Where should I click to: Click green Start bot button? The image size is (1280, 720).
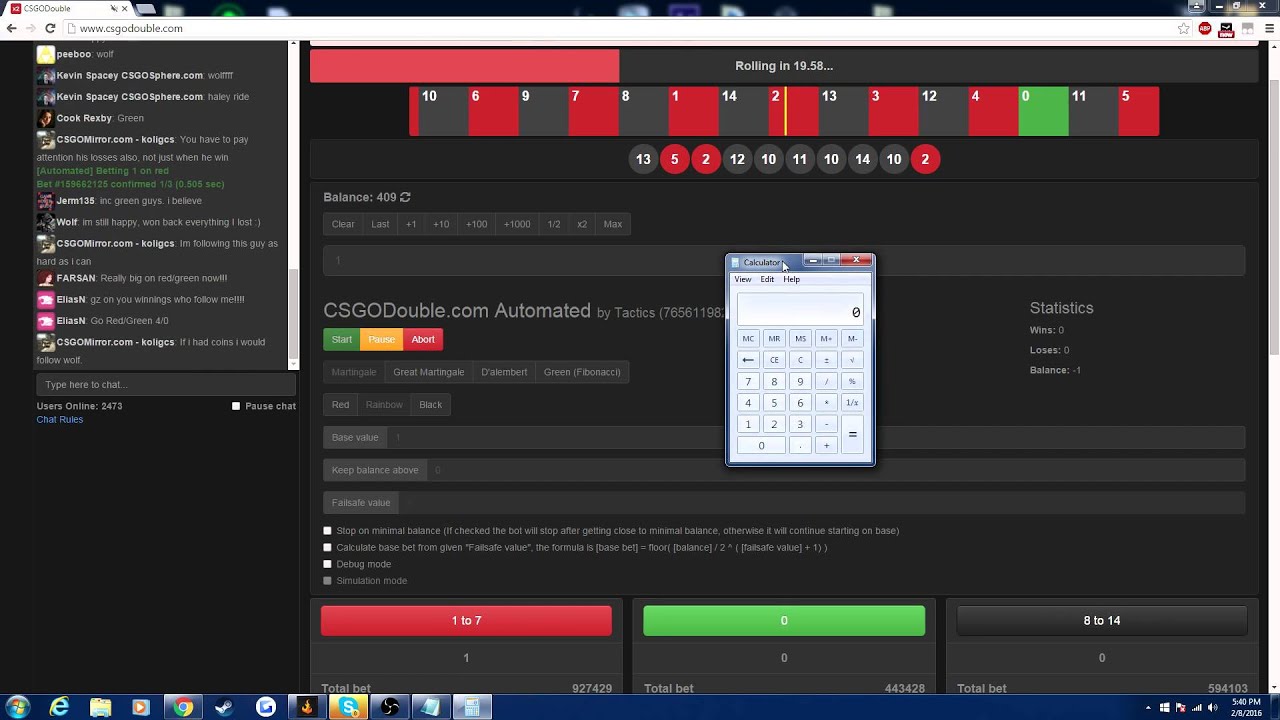(x=342, y=340)
